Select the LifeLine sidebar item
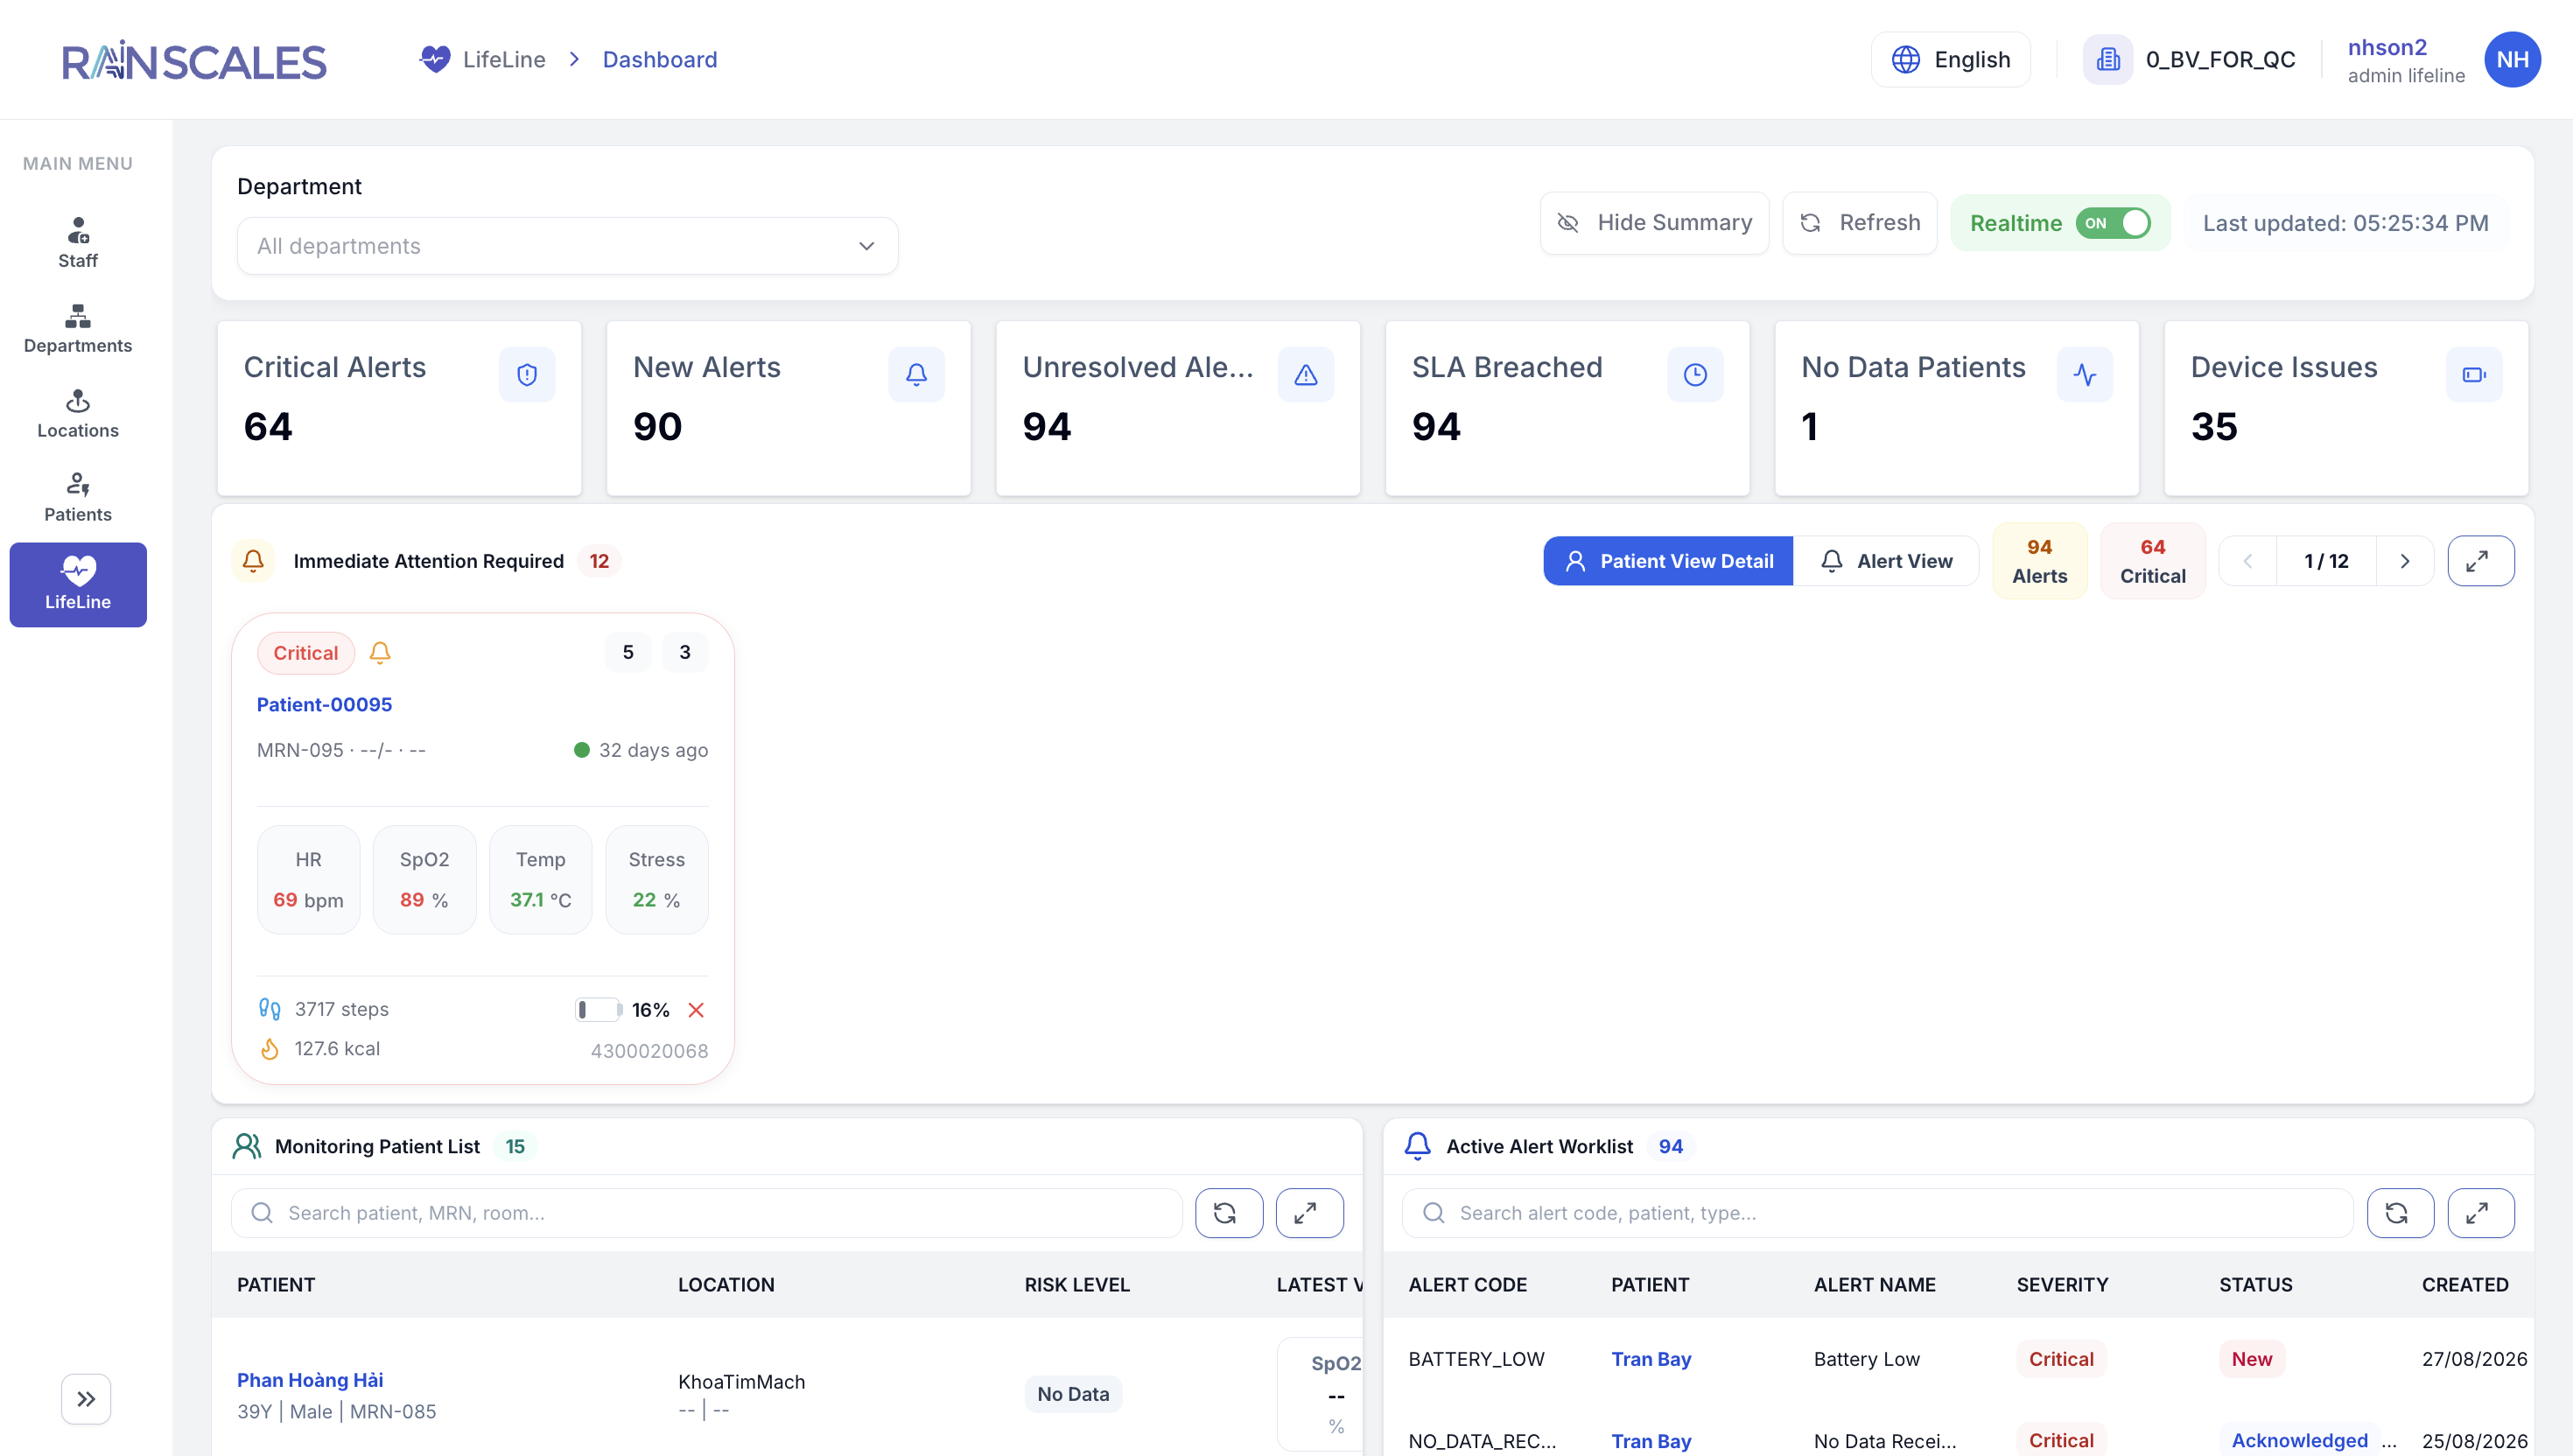2573x1456 pixels. 78,585
